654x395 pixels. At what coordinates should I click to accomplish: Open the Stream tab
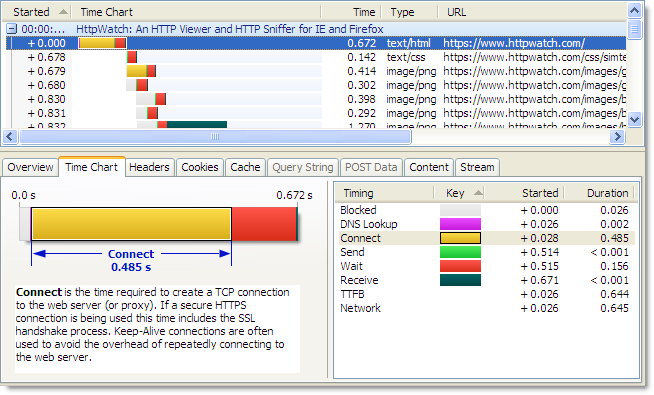477,167
